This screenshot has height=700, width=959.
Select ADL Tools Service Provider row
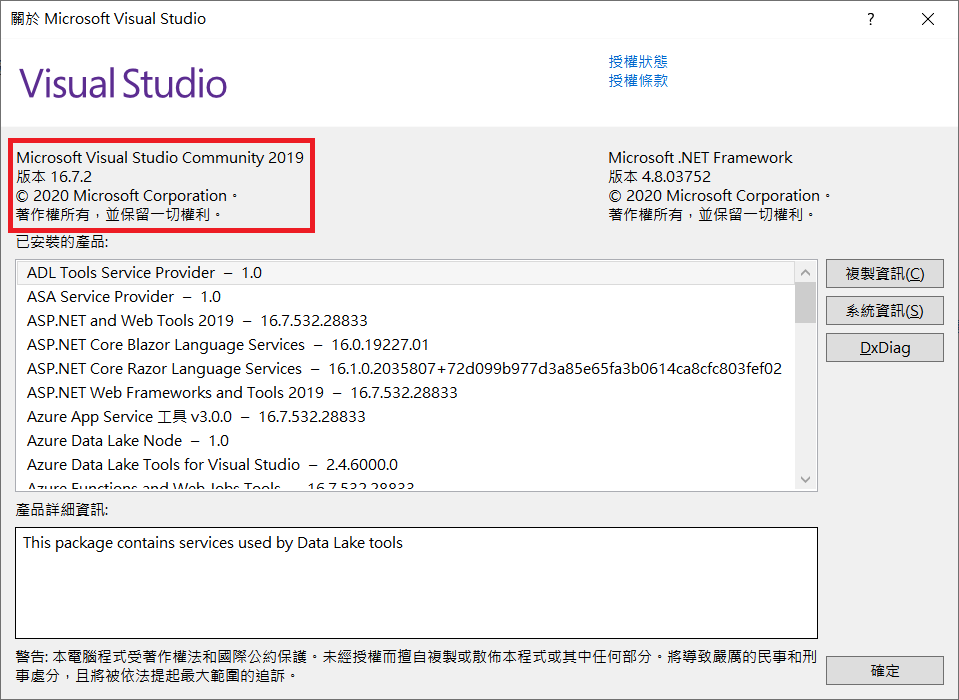(x=405, y=273)
